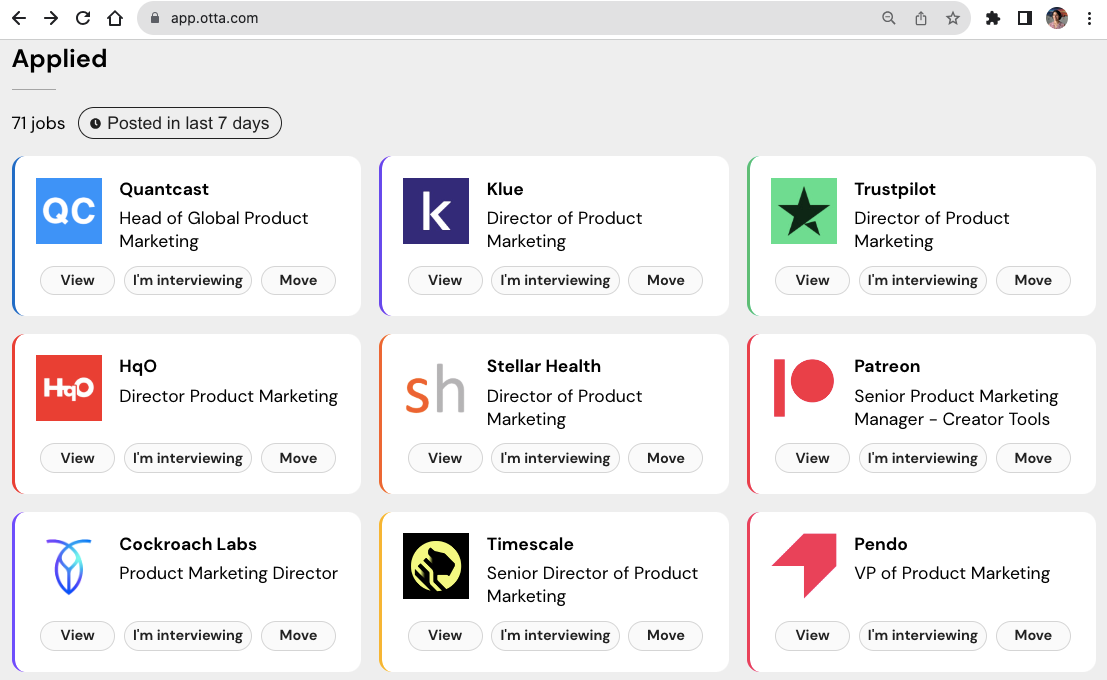Viewport: 1107px width, 680px height.
Task: Move the Cockroach Labs job
Action: click(x=298, y=636)
